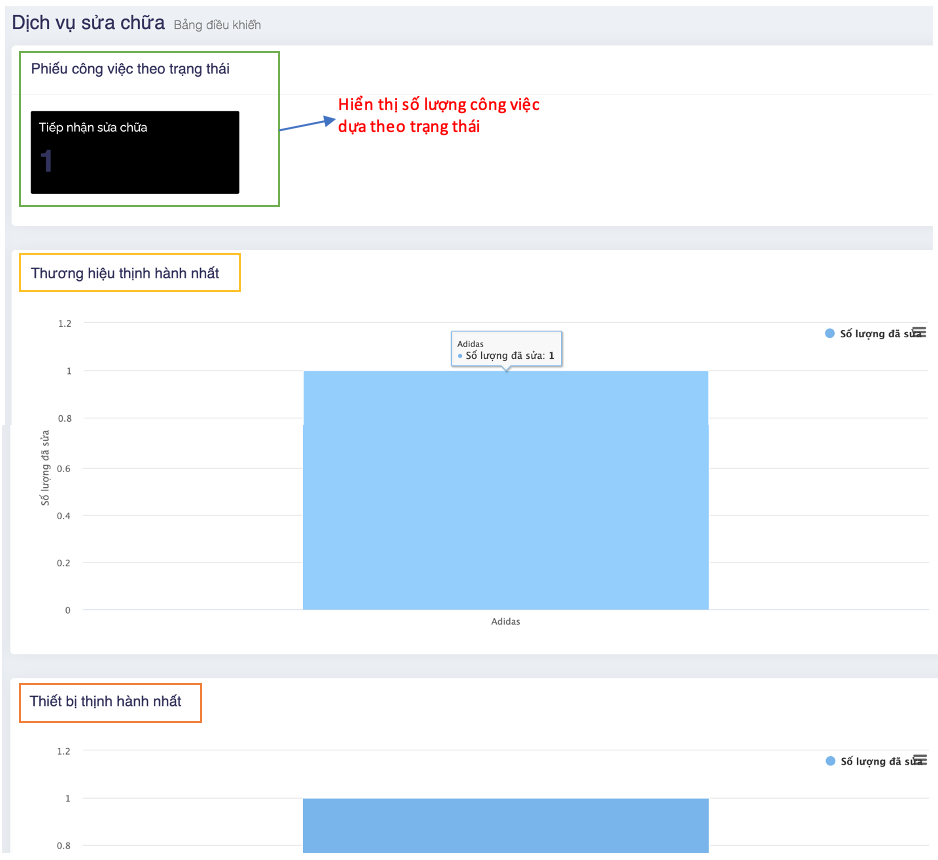This screenshot has height=860, width=938.
Task: Toggle 'Số lượng đã sửa' legend in brands chart
Action: point(872,334)
